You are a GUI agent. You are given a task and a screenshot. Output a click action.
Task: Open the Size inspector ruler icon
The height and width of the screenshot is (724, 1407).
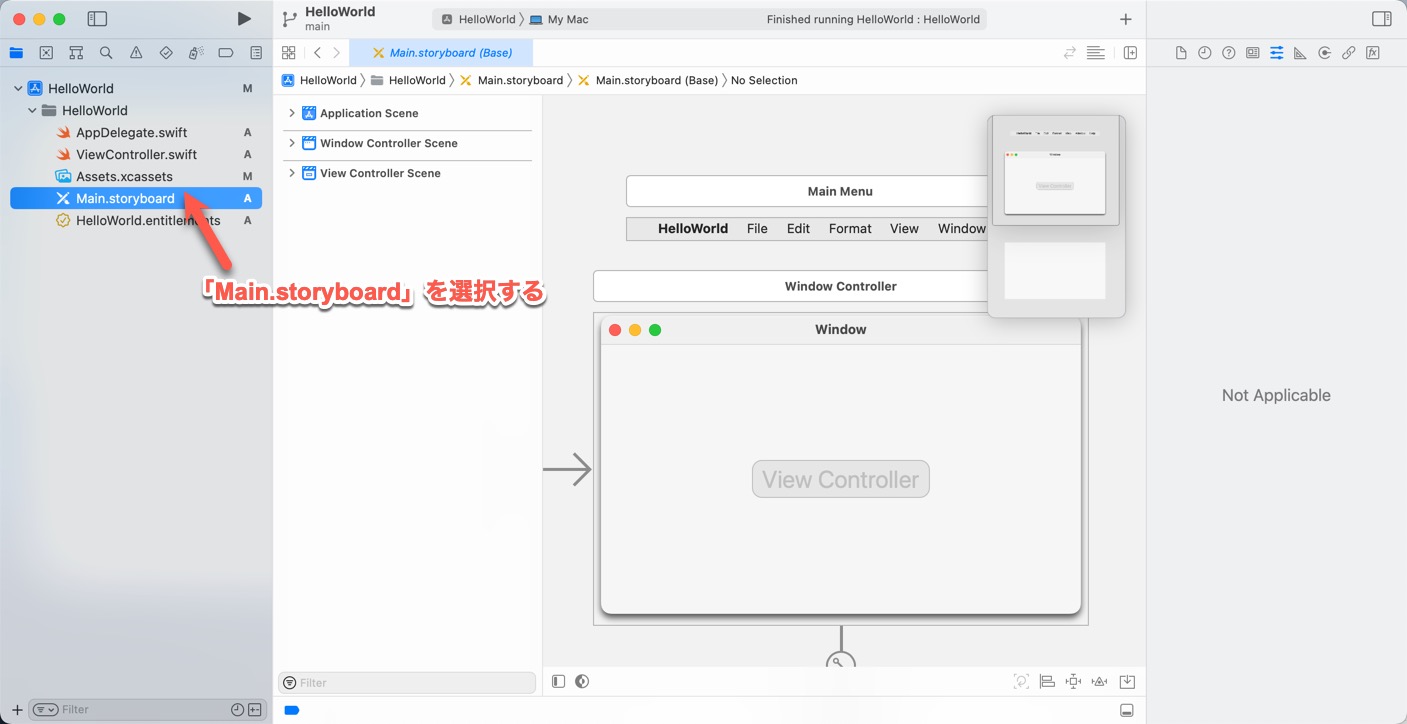(1300, 53)
